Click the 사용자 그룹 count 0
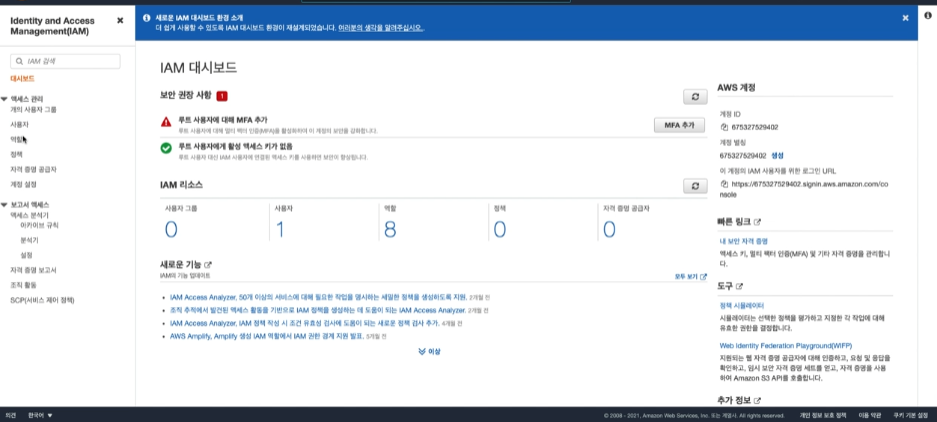The height and width of the screenshot is (422, 937). pyautogui.click(x=171, y=230)
